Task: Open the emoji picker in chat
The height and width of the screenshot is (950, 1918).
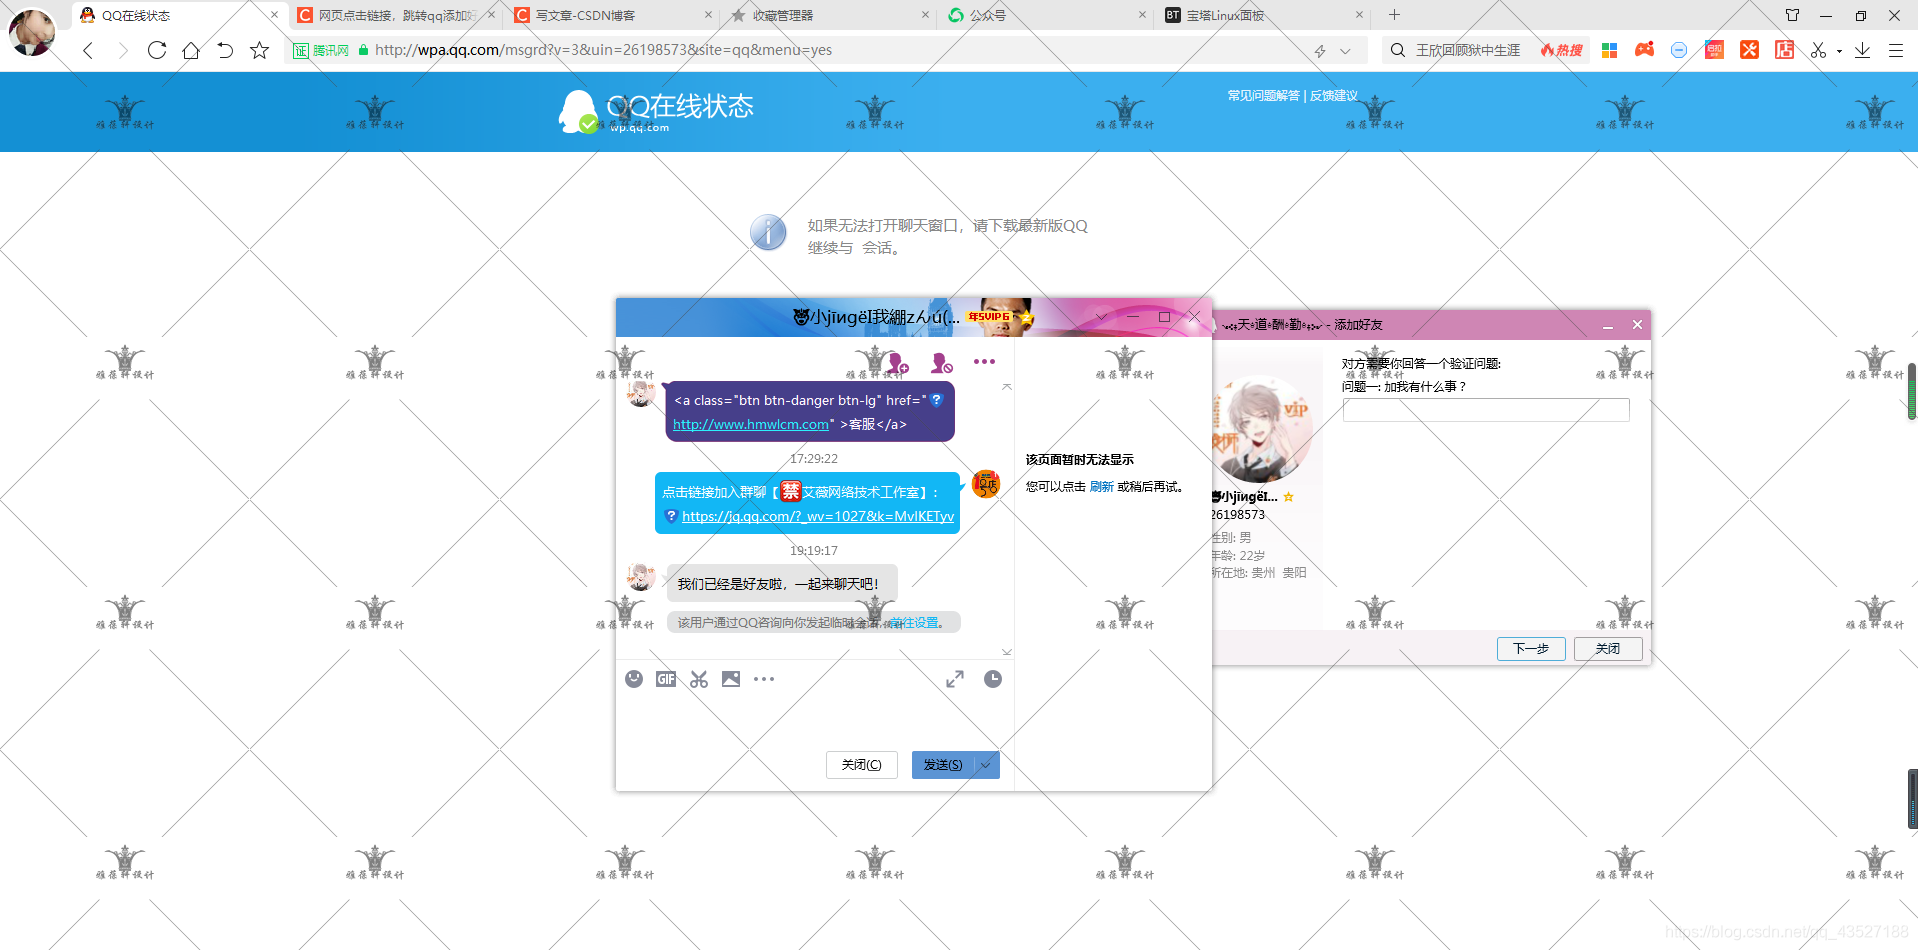Action: click(634, 679)
